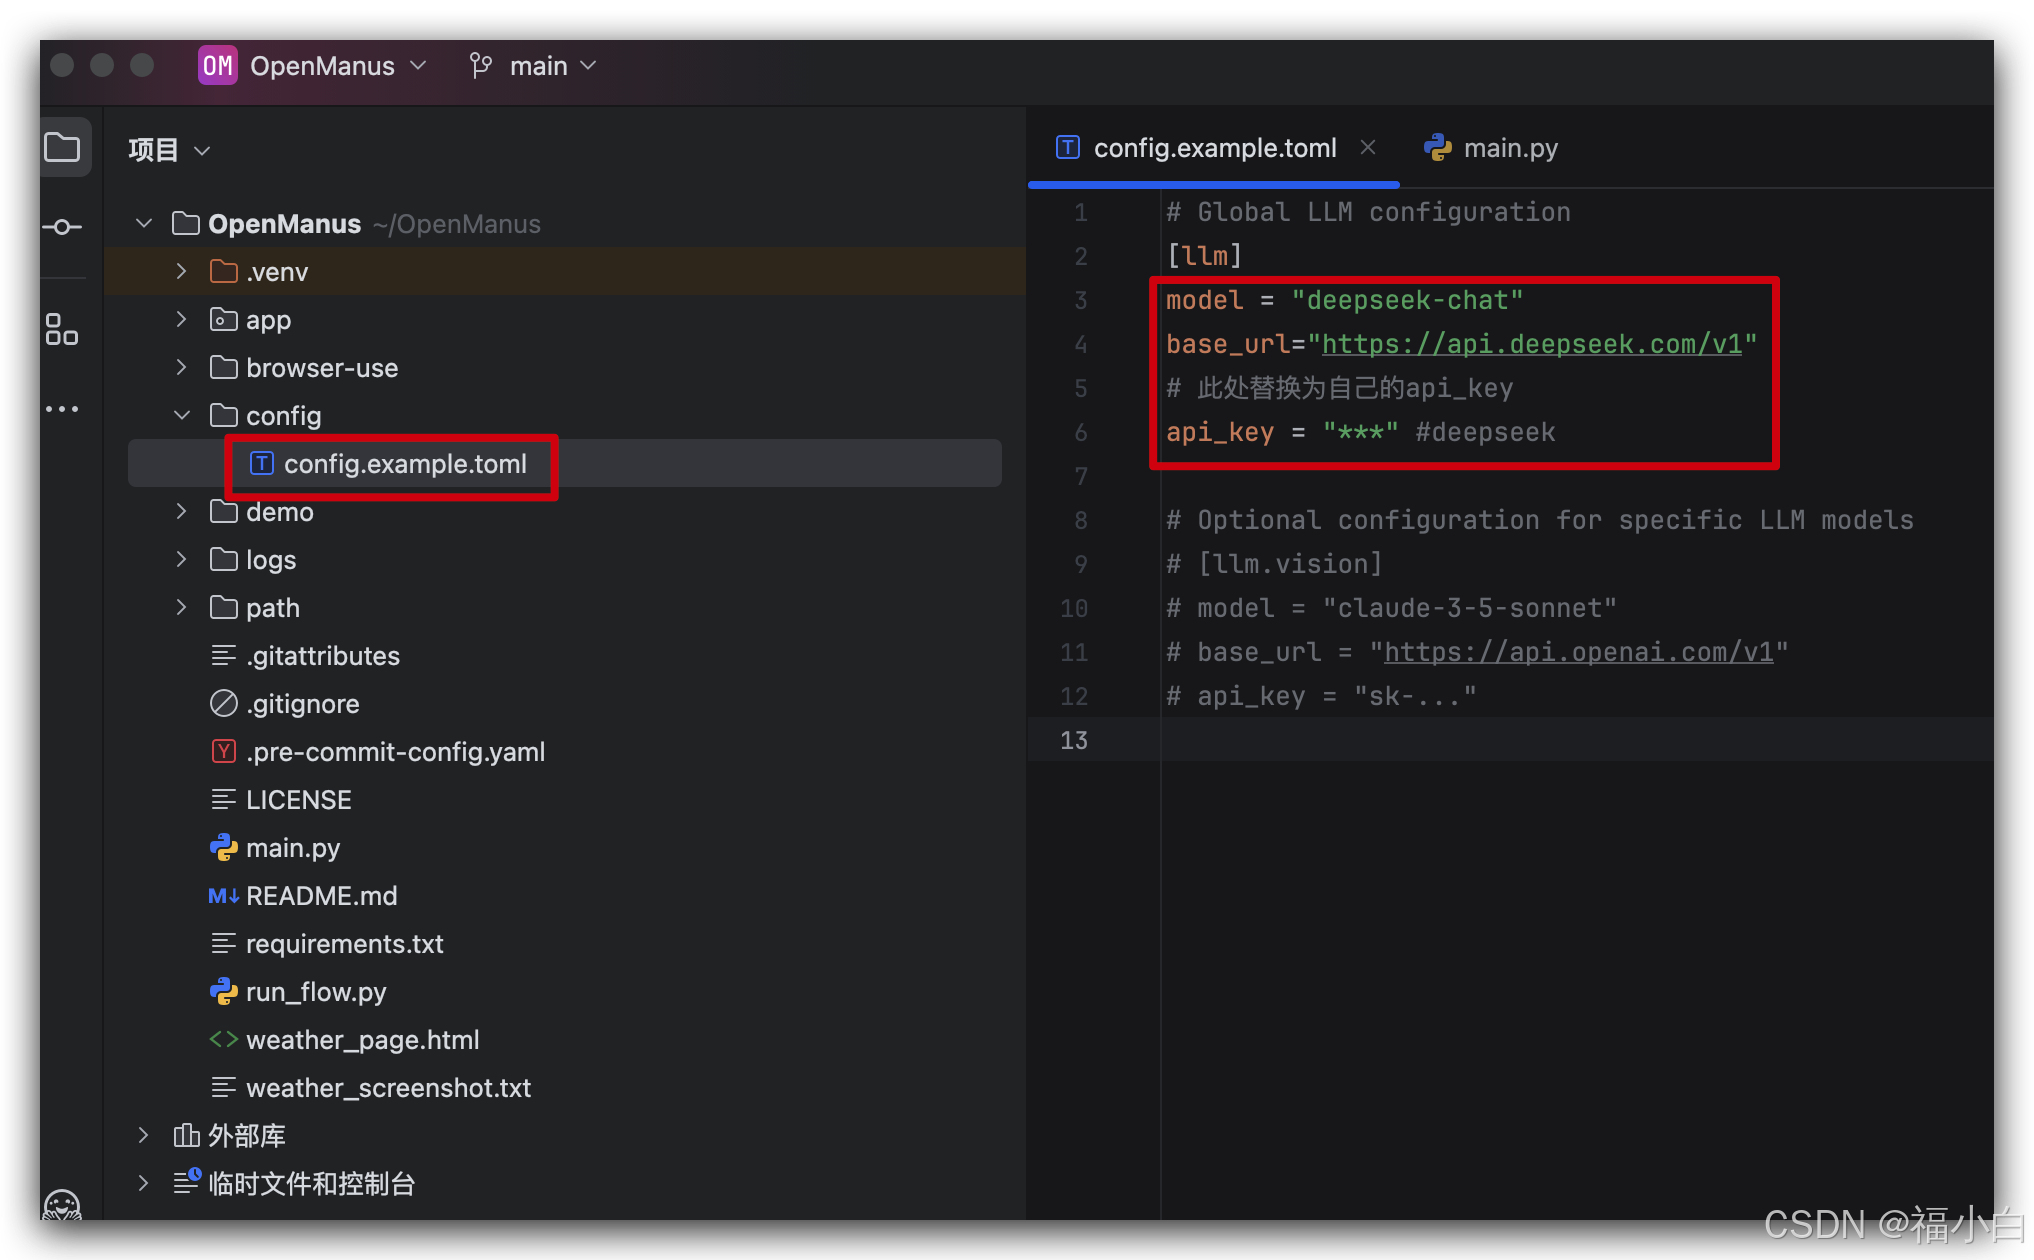The image size is (2034, 1260).
Task: Click the OM project badge icon
Action: [x=217, y=66]
